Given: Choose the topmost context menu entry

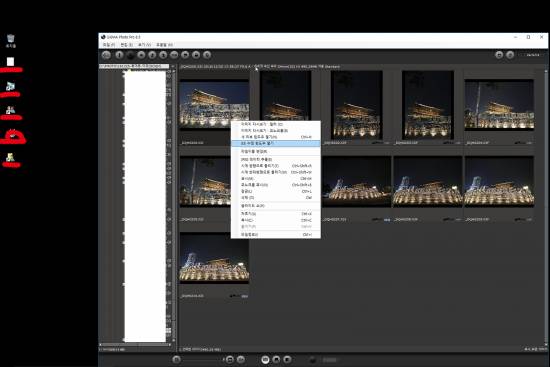Looking at the screenshot, I should 276,124.
